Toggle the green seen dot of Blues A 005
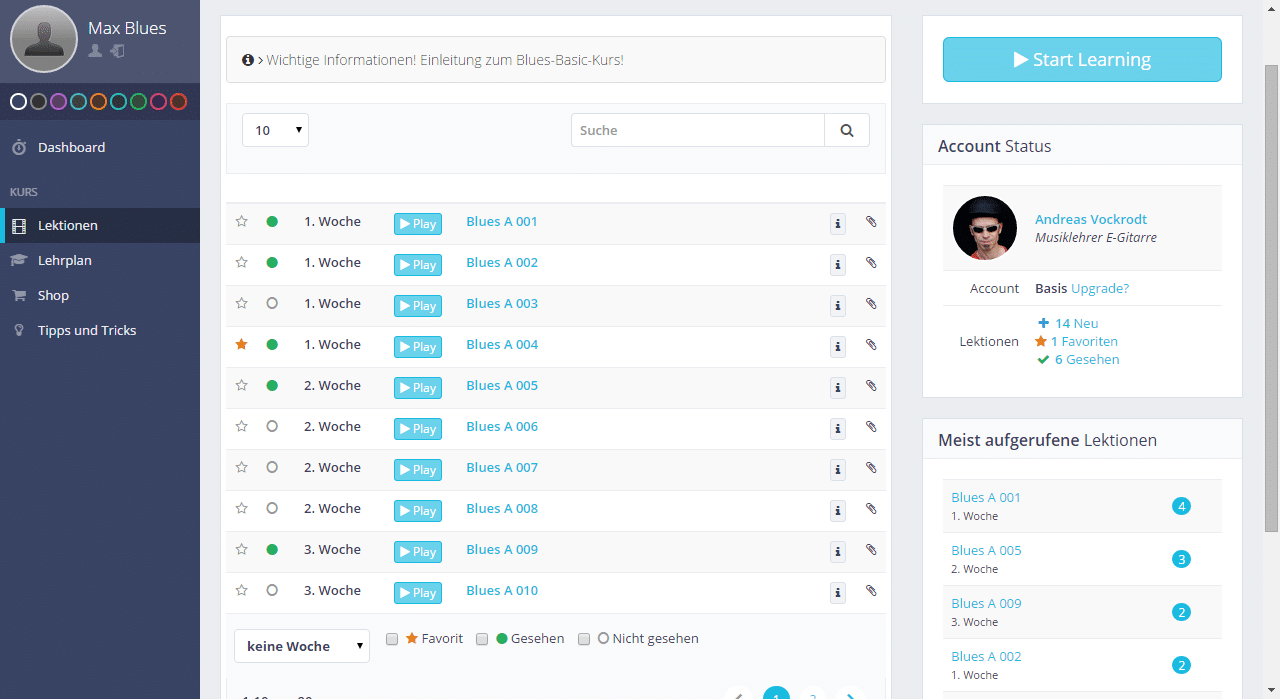 272,385
